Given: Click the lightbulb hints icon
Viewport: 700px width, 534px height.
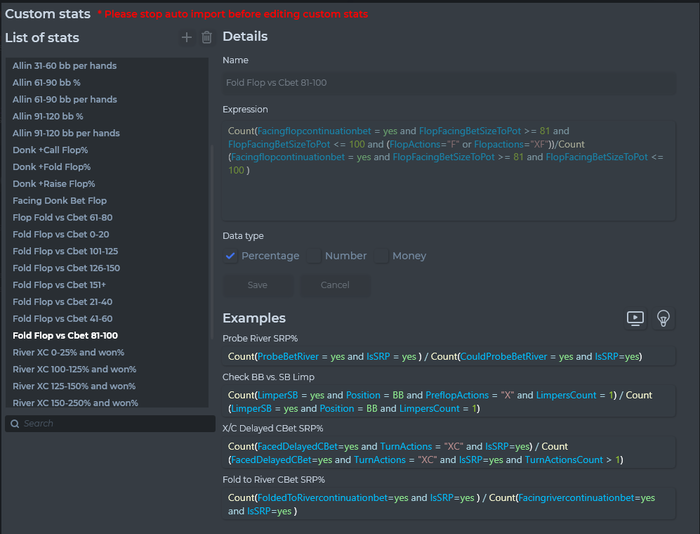Looking at the screenshot, I should 662,318.
